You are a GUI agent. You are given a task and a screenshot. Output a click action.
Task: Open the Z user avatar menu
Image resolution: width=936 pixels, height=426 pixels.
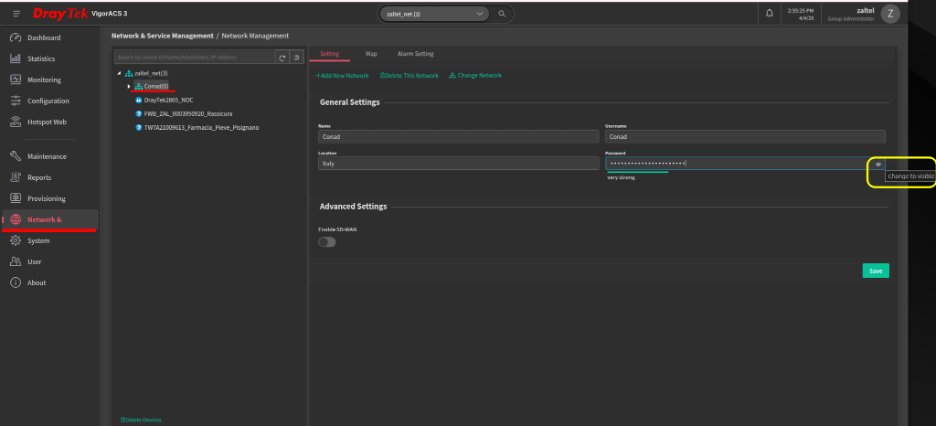tap(890, 14)
